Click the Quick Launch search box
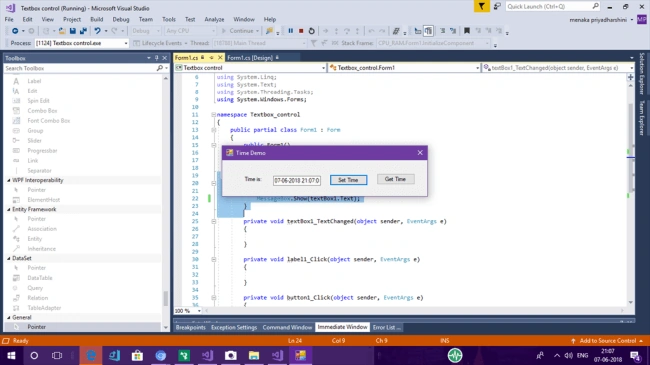 tap(553, 6)
